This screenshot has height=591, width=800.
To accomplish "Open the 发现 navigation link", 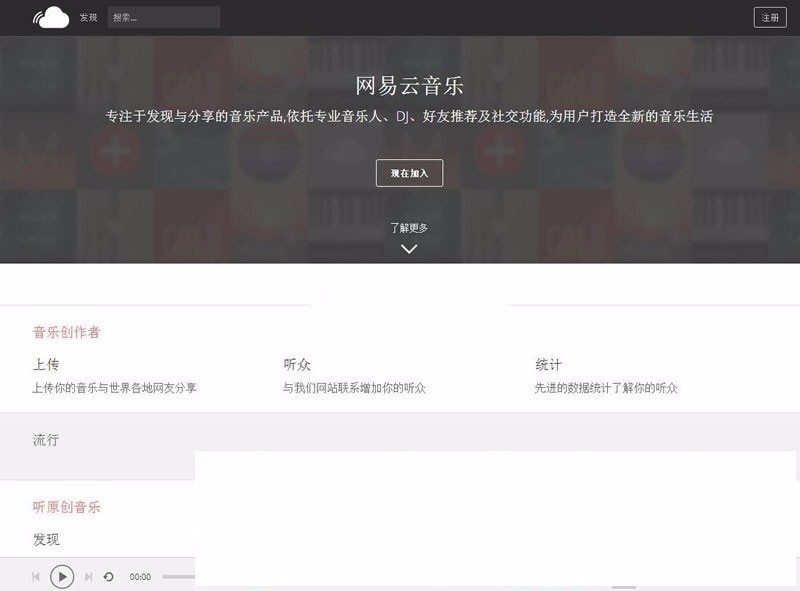I will point(88,17).
